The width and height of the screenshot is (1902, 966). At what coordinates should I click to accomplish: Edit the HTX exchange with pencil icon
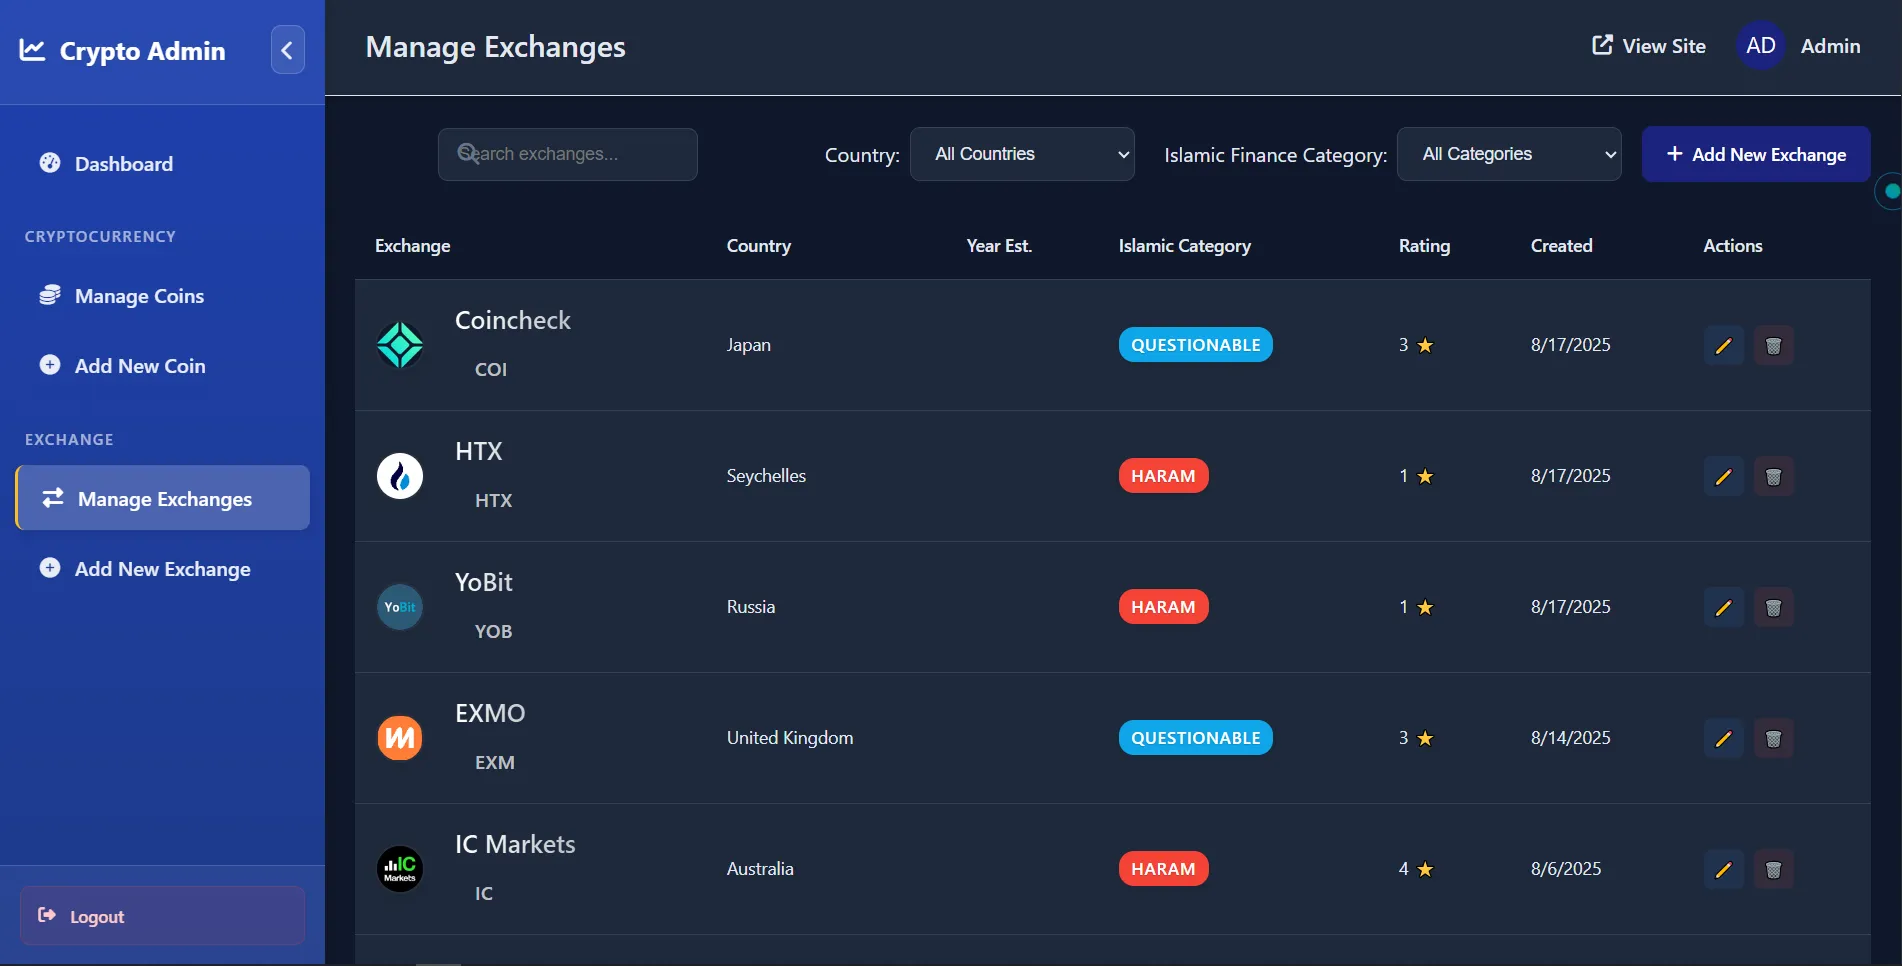point(1723,477)
